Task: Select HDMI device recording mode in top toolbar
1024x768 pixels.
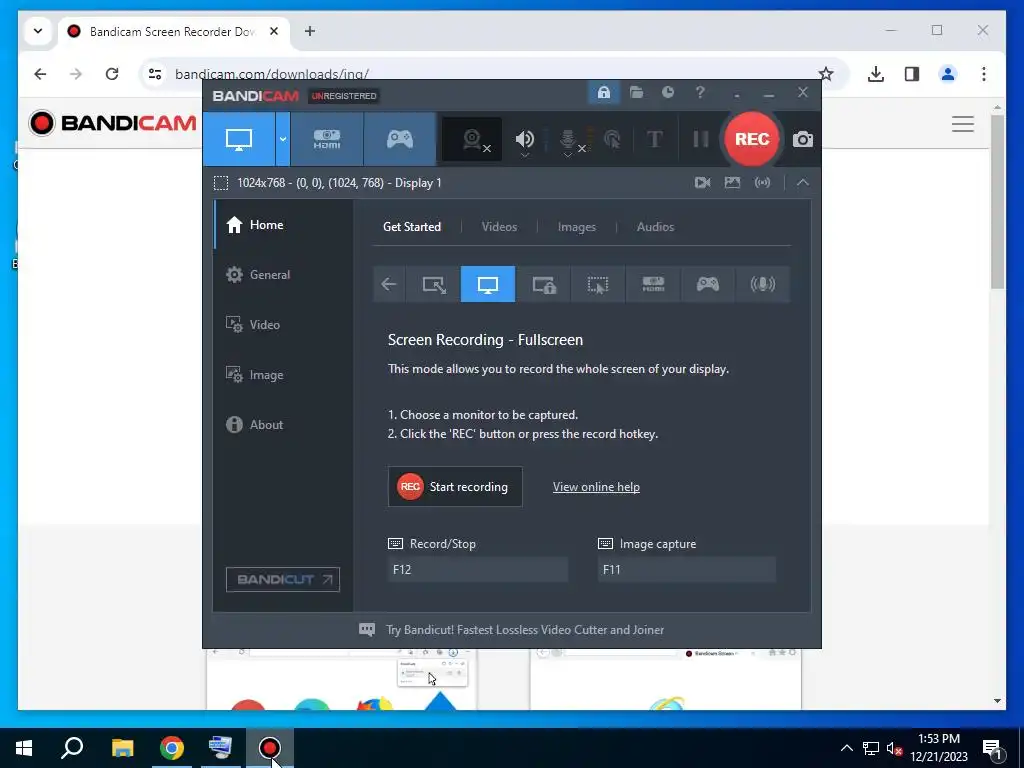Action: [327, 139]
